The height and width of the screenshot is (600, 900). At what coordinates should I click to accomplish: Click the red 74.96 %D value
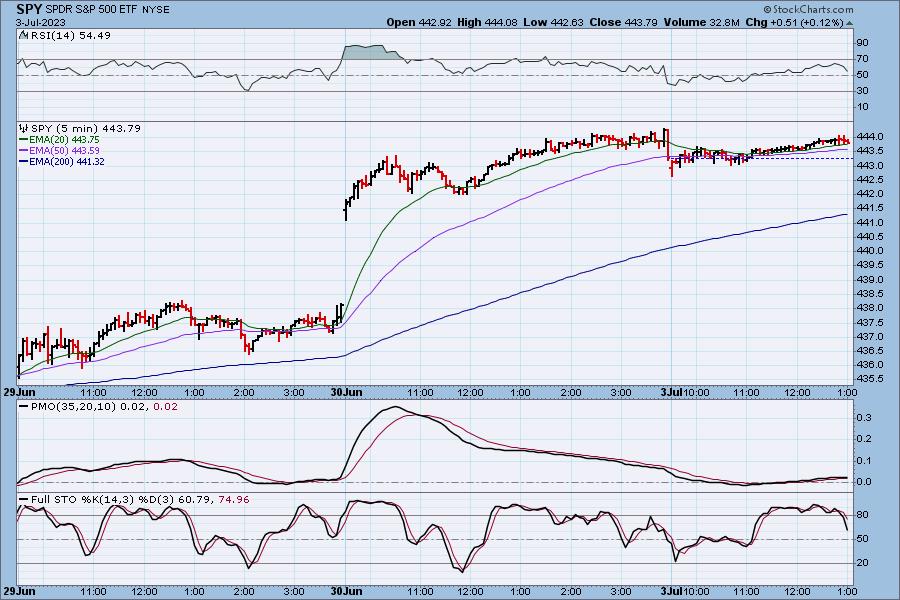(234, 500)
